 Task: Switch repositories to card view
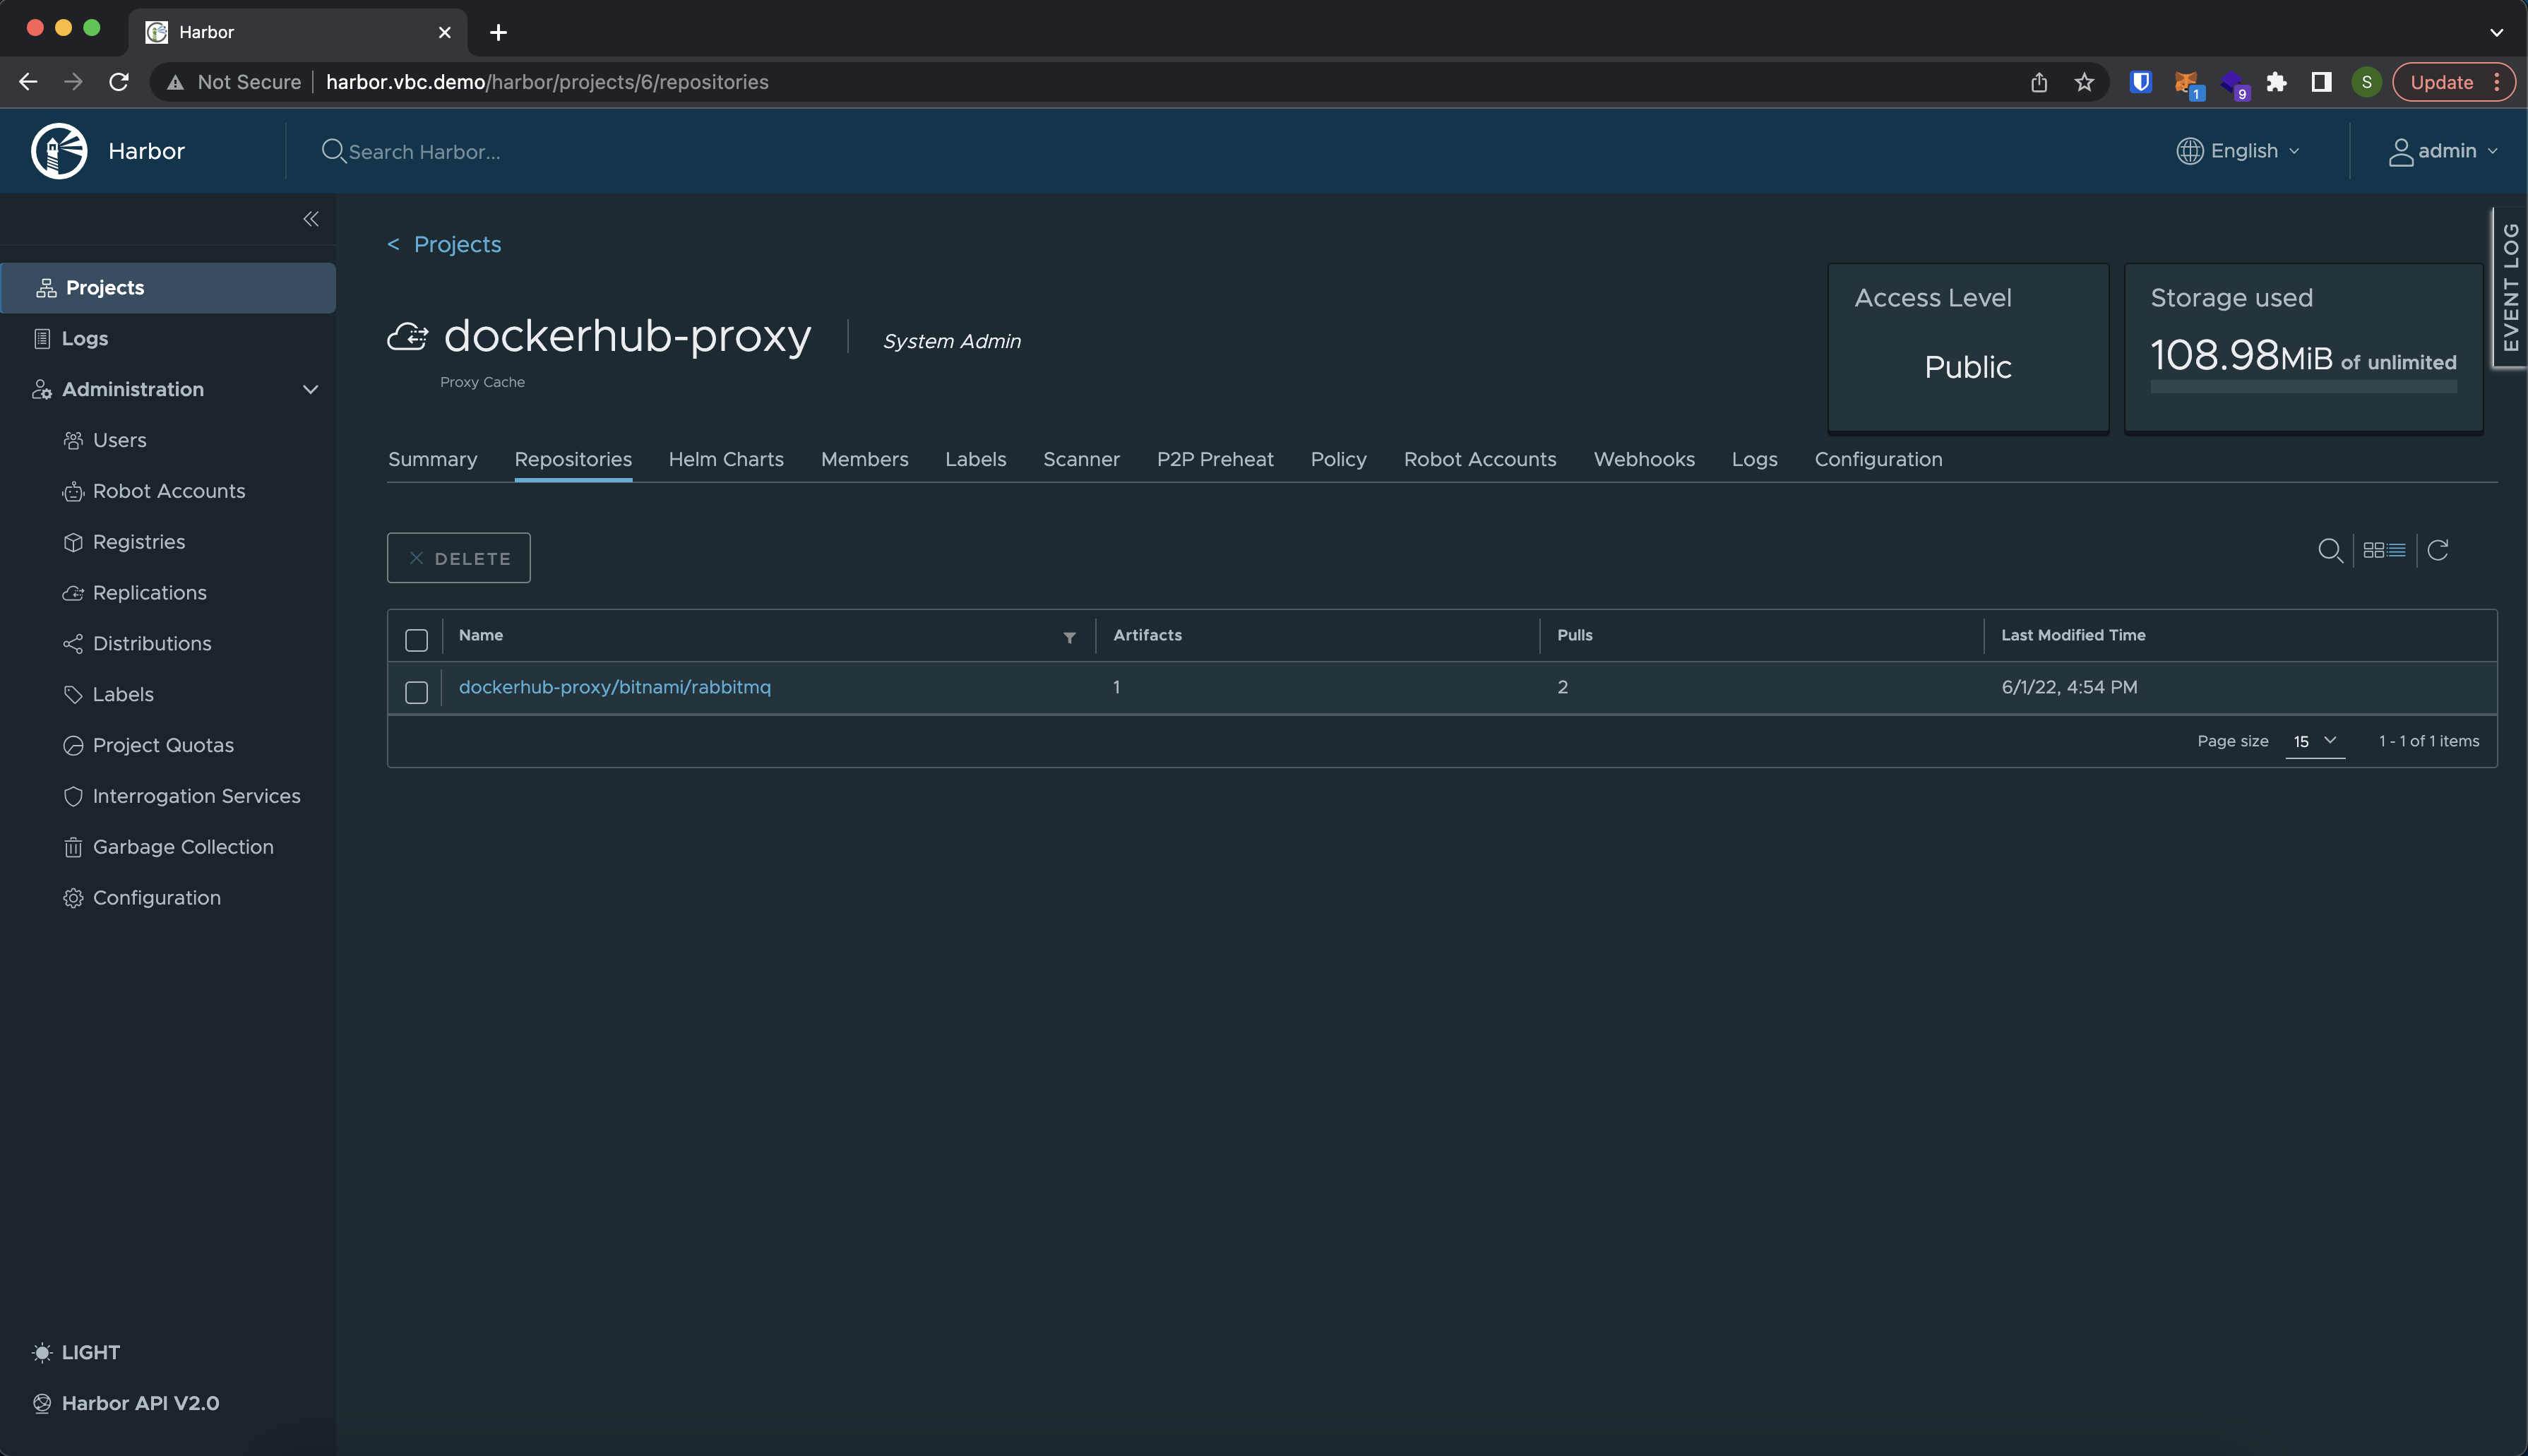2374,550
